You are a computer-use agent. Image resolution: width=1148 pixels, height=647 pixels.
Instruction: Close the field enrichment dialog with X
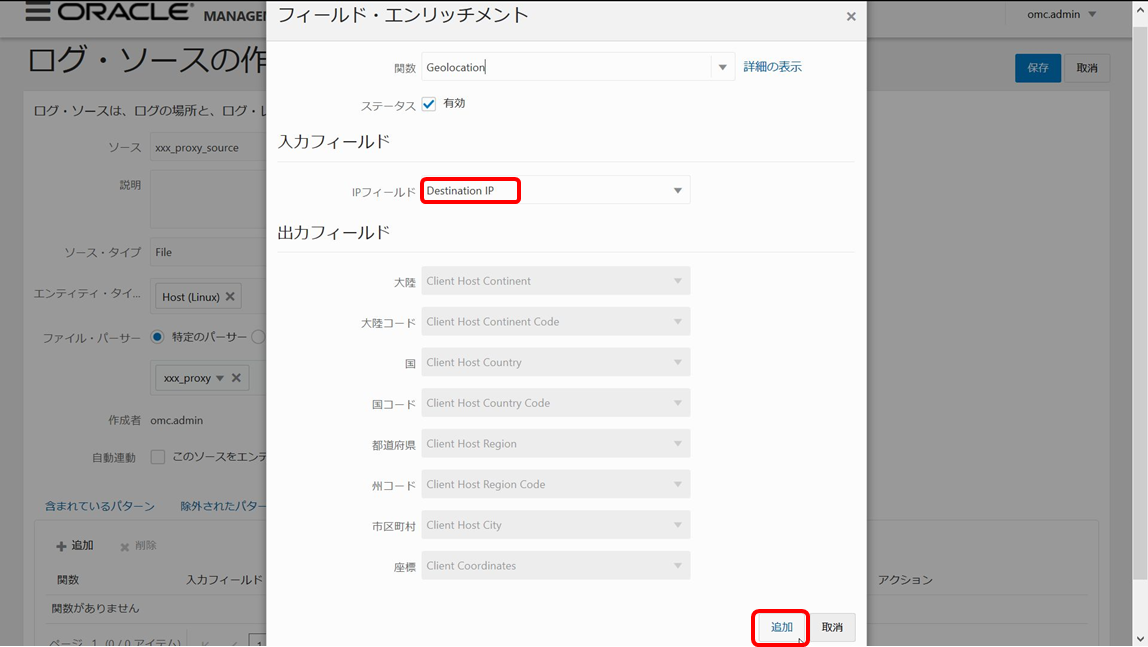(851, 16)
